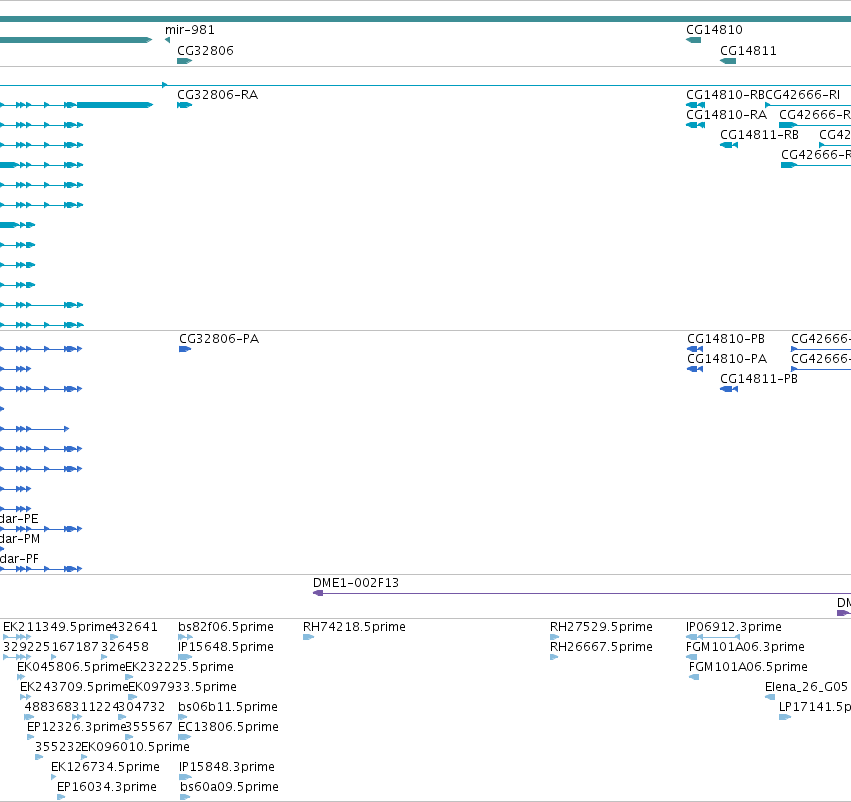Image resolution: width=851 pixels, height=802 pixels.
Task: Select the dar-PF protein label
Action: pyautogui.click(x=19, y=559)
